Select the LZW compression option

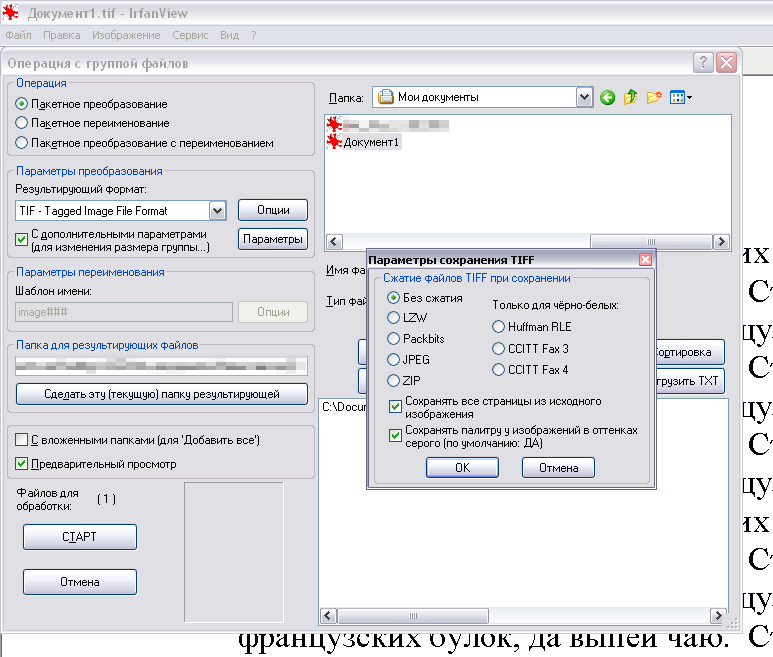(x=394, y=317)
